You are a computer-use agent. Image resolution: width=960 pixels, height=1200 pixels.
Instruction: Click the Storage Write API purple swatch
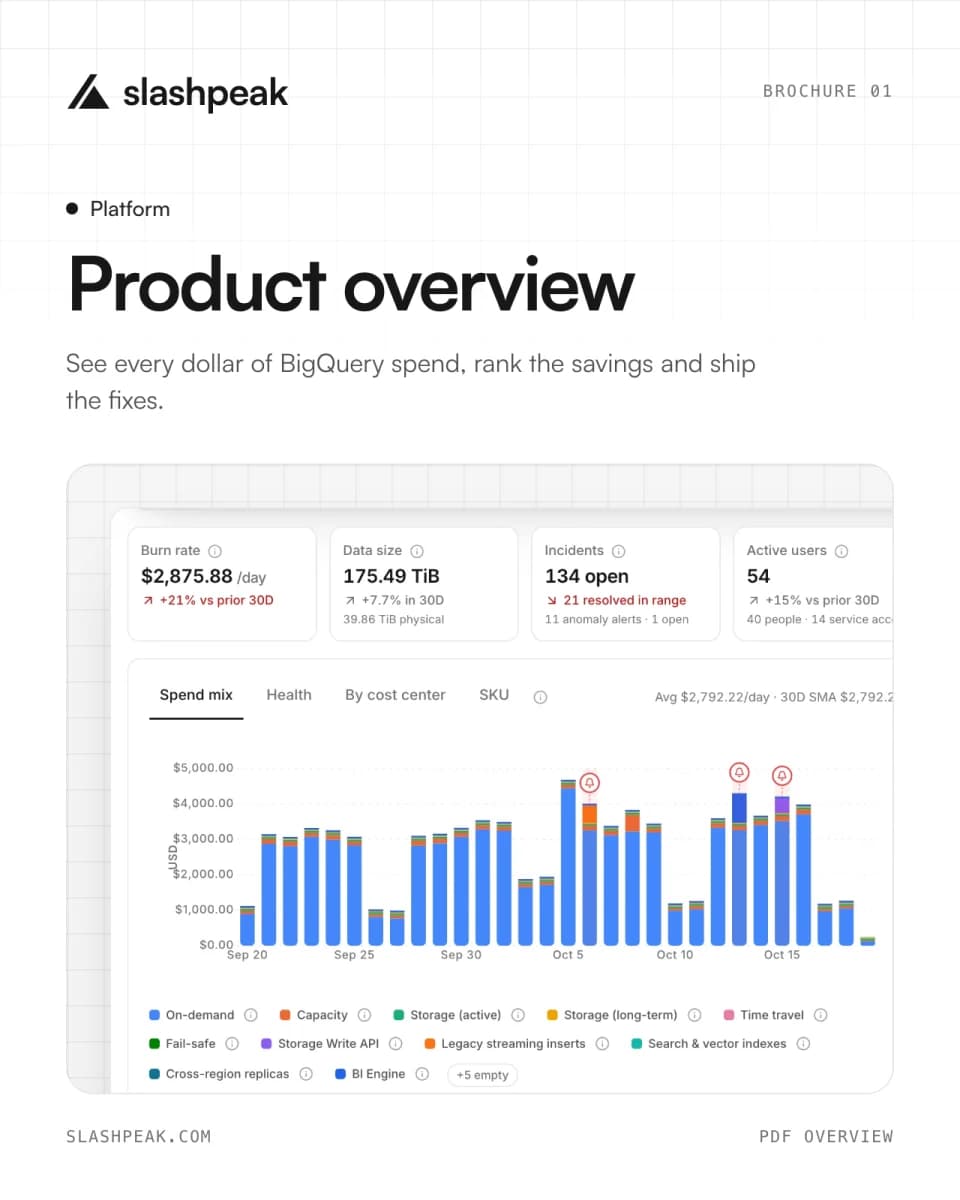pos(266,1044)
